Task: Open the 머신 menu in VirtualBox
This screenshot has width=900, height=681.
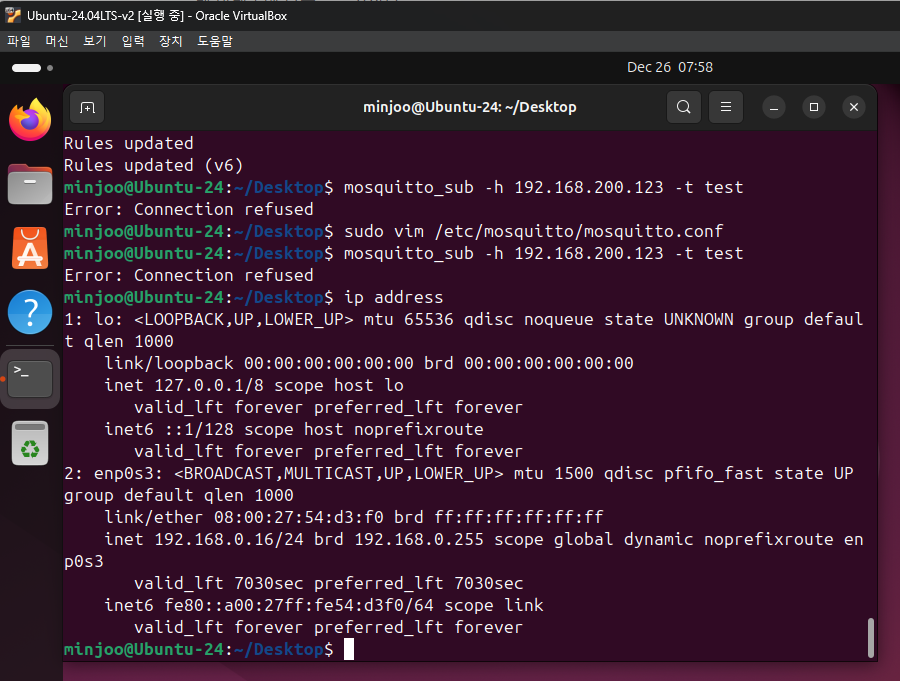Action: [x=57, y=41]
